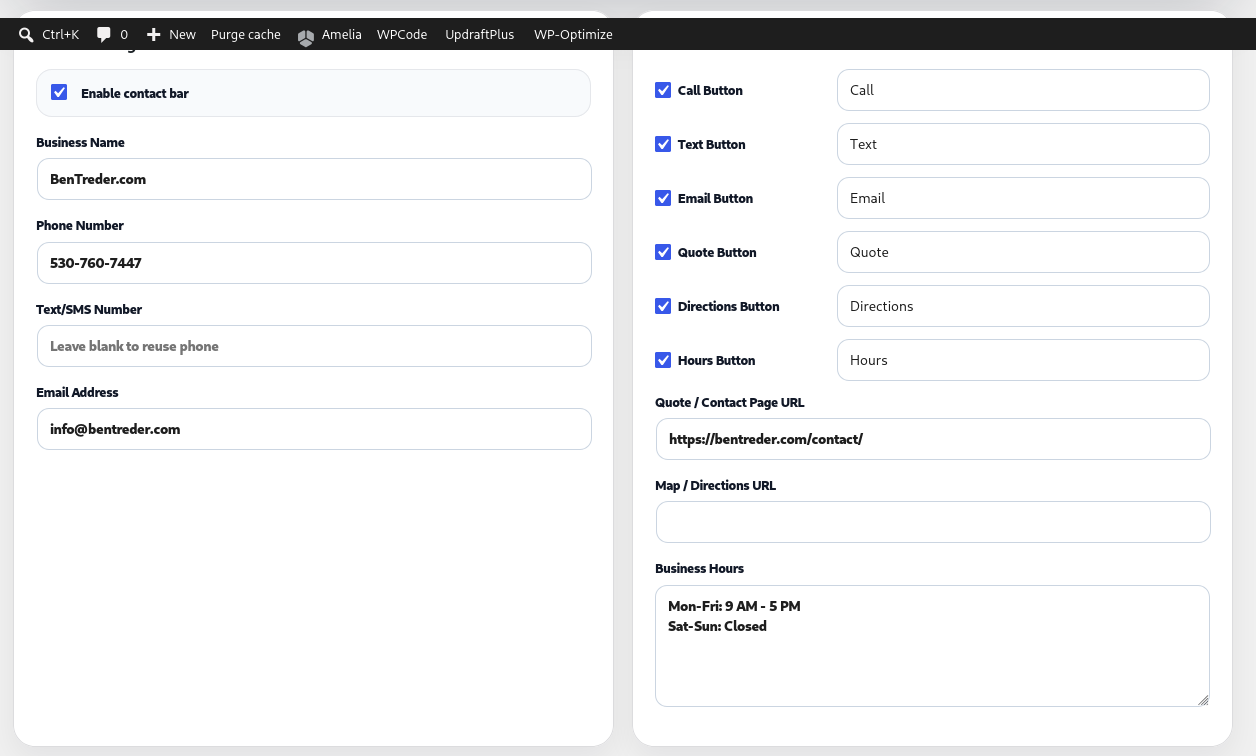
Task: Edit the Hours button label field
Action: (1023, 360)
